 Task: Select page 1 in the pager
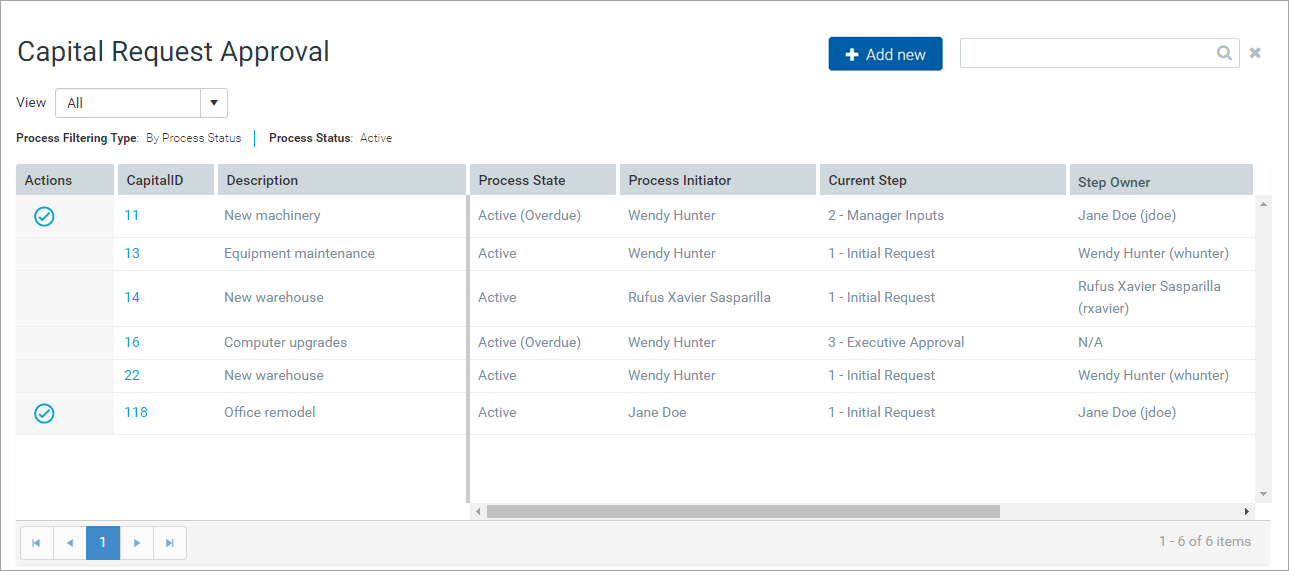click(103, 543)
